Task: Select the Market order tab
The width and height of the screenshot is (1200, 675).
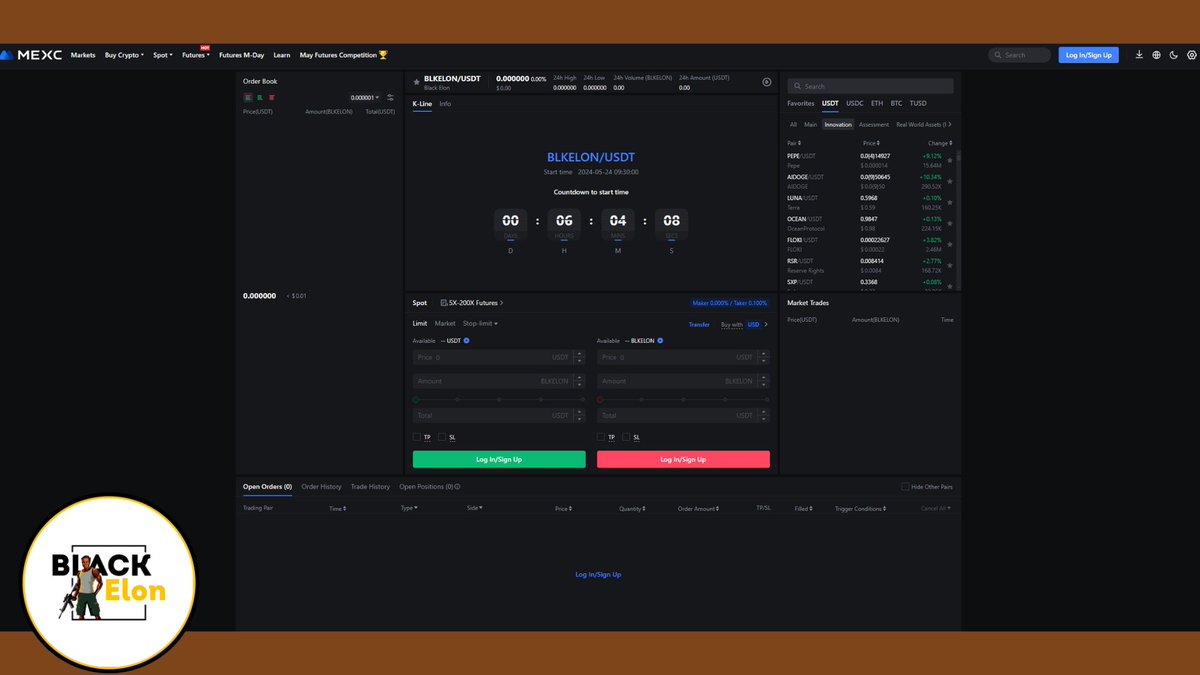Action: click(x=445, y=324)
